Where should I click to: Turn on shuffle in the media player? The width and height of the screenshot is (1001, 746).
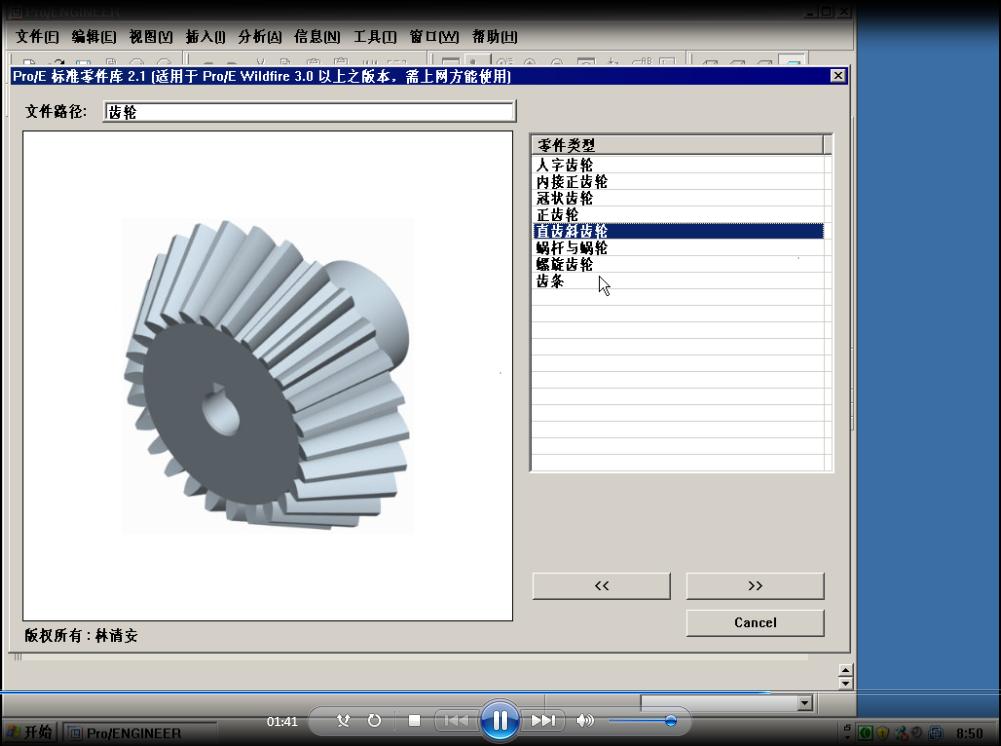click(343, 720)
